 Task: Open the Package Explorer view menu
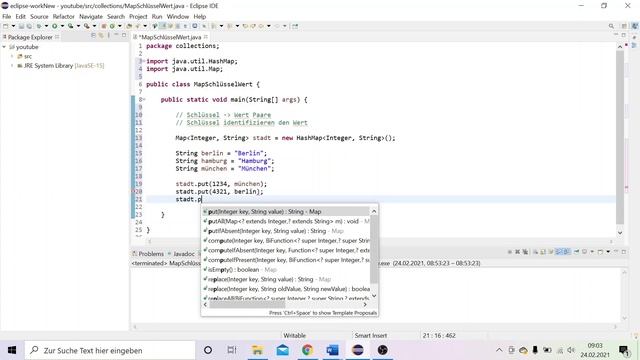pos(109,36)
